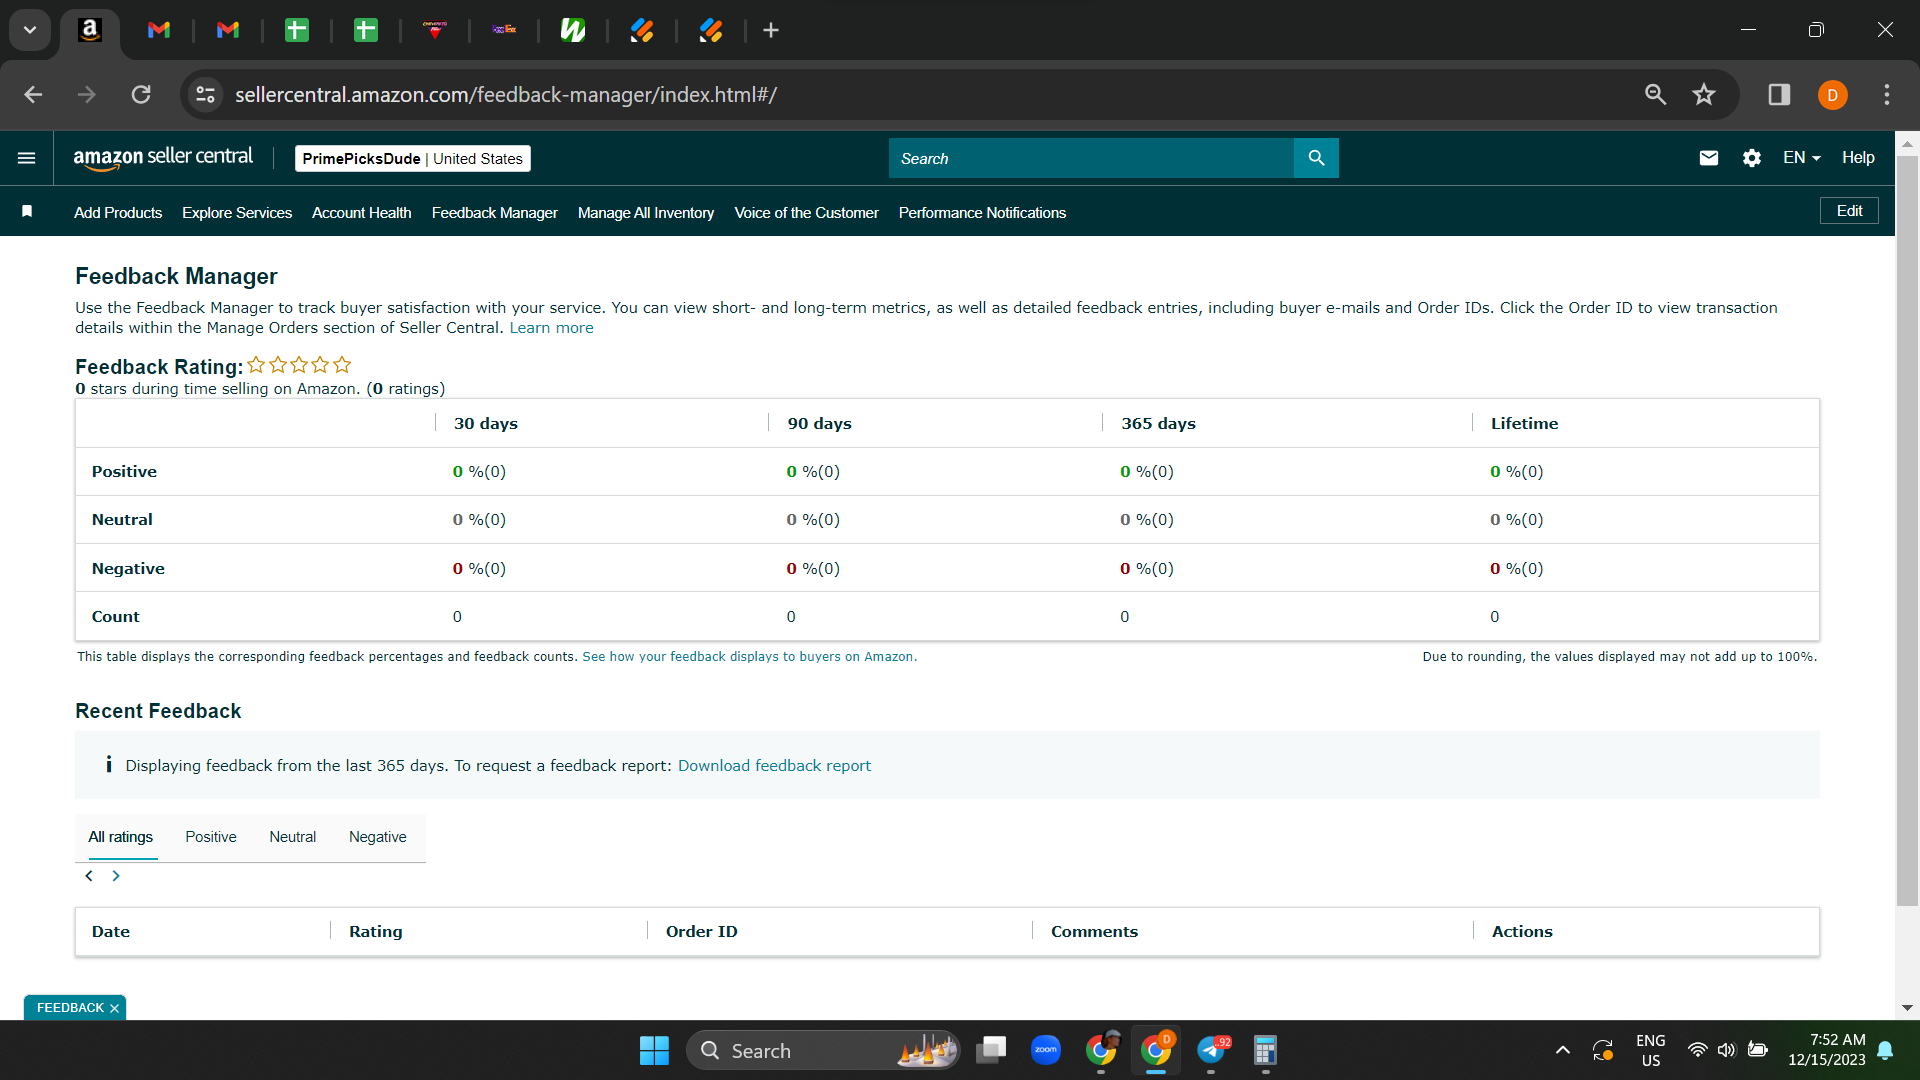The height and width of the screenshot is (1080, 1920).
Task: Click the browser forward arrow
Action: (x=87, y=94)
